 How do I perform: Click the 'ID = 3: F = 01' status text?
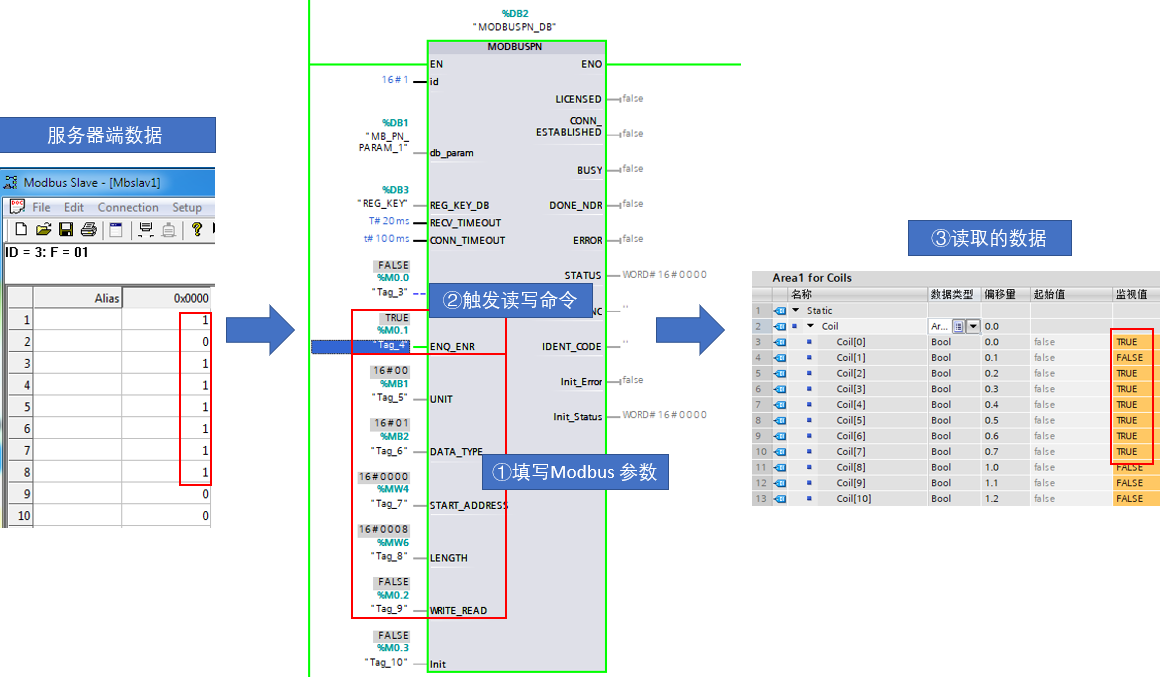tap(47, 252)
